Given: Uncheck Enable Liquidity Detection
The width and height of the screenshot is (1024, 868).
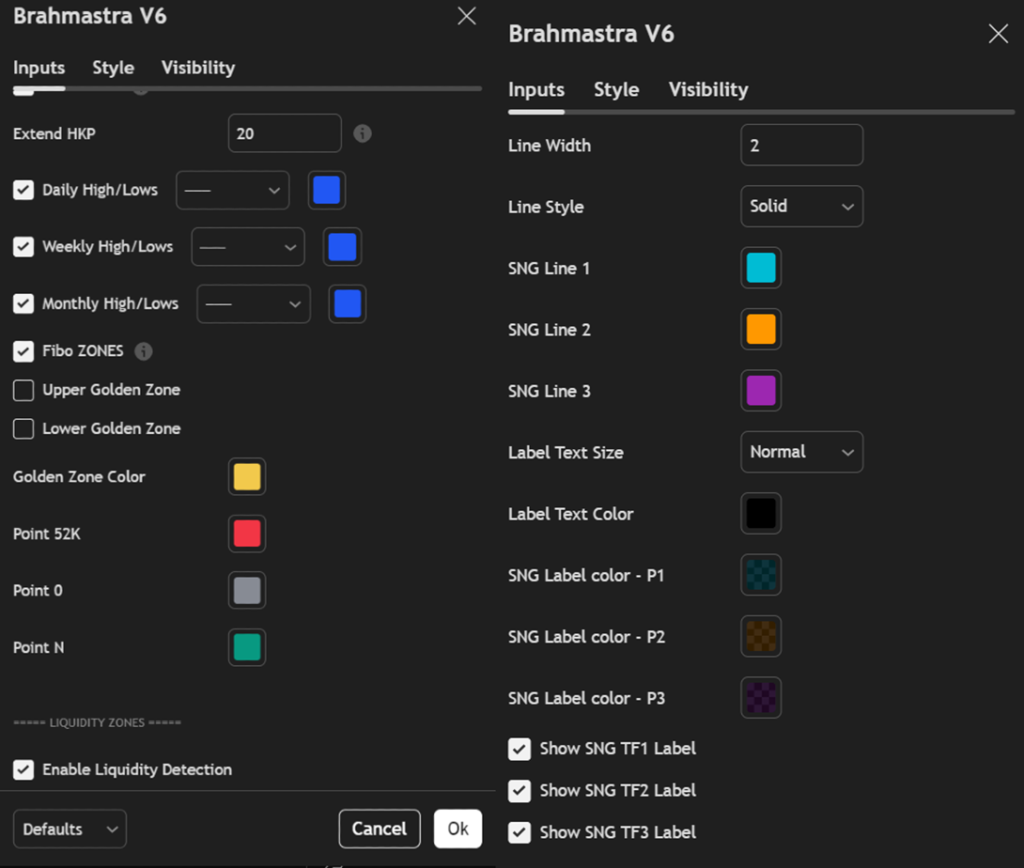Looking at the screenshot, I should tap(23, 769).
